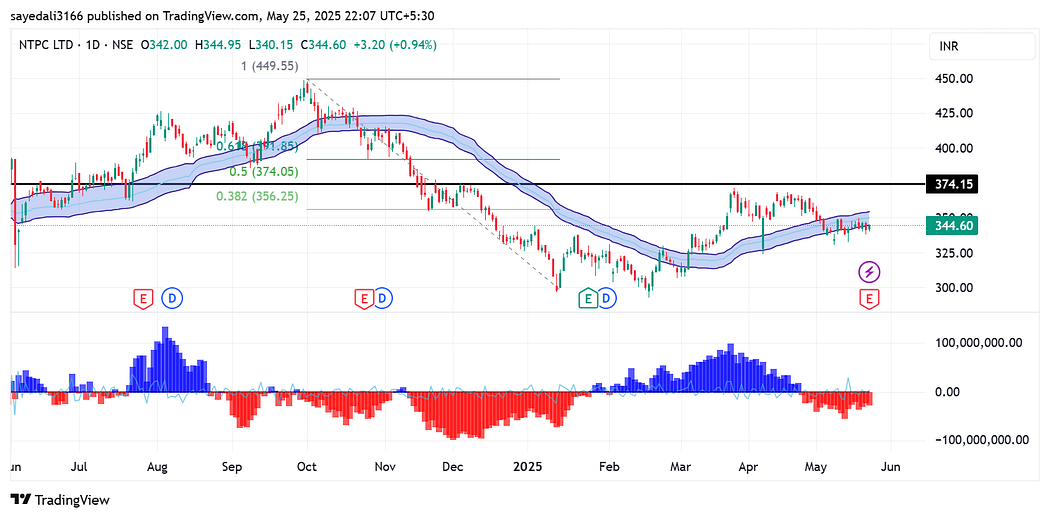Select the blue dividend D marker before February

607,298
